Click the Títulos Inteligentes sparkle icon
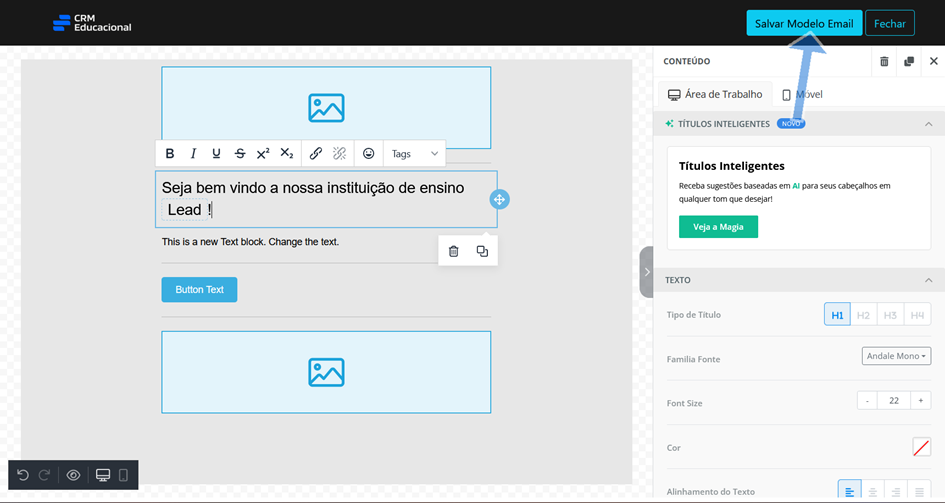 (x=669, y=123)
